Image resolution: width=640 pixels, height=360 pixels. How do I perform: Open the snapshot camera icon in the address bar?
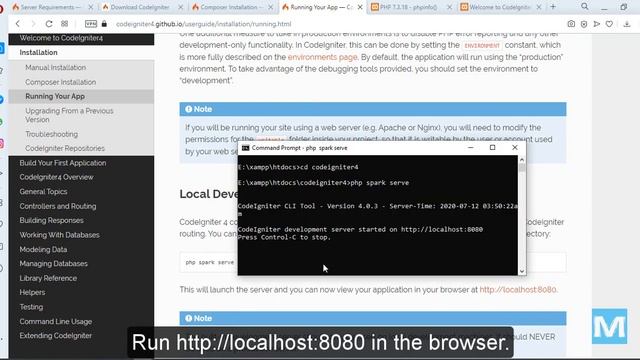click(x=571, y=24)
